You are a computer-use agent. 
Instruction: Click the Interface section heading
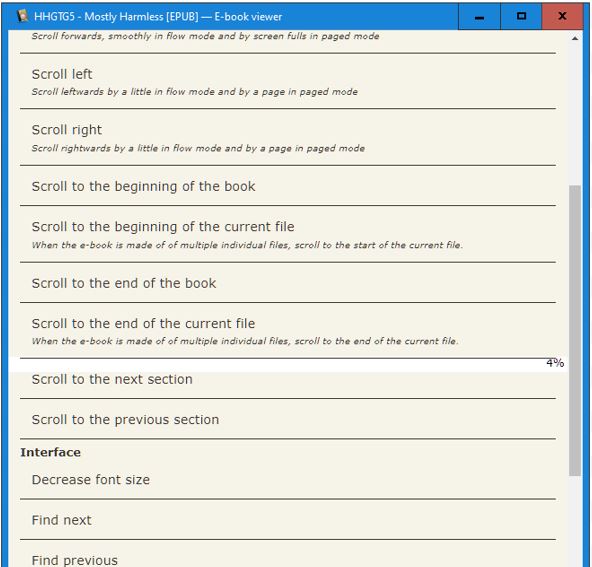point(51,452)
